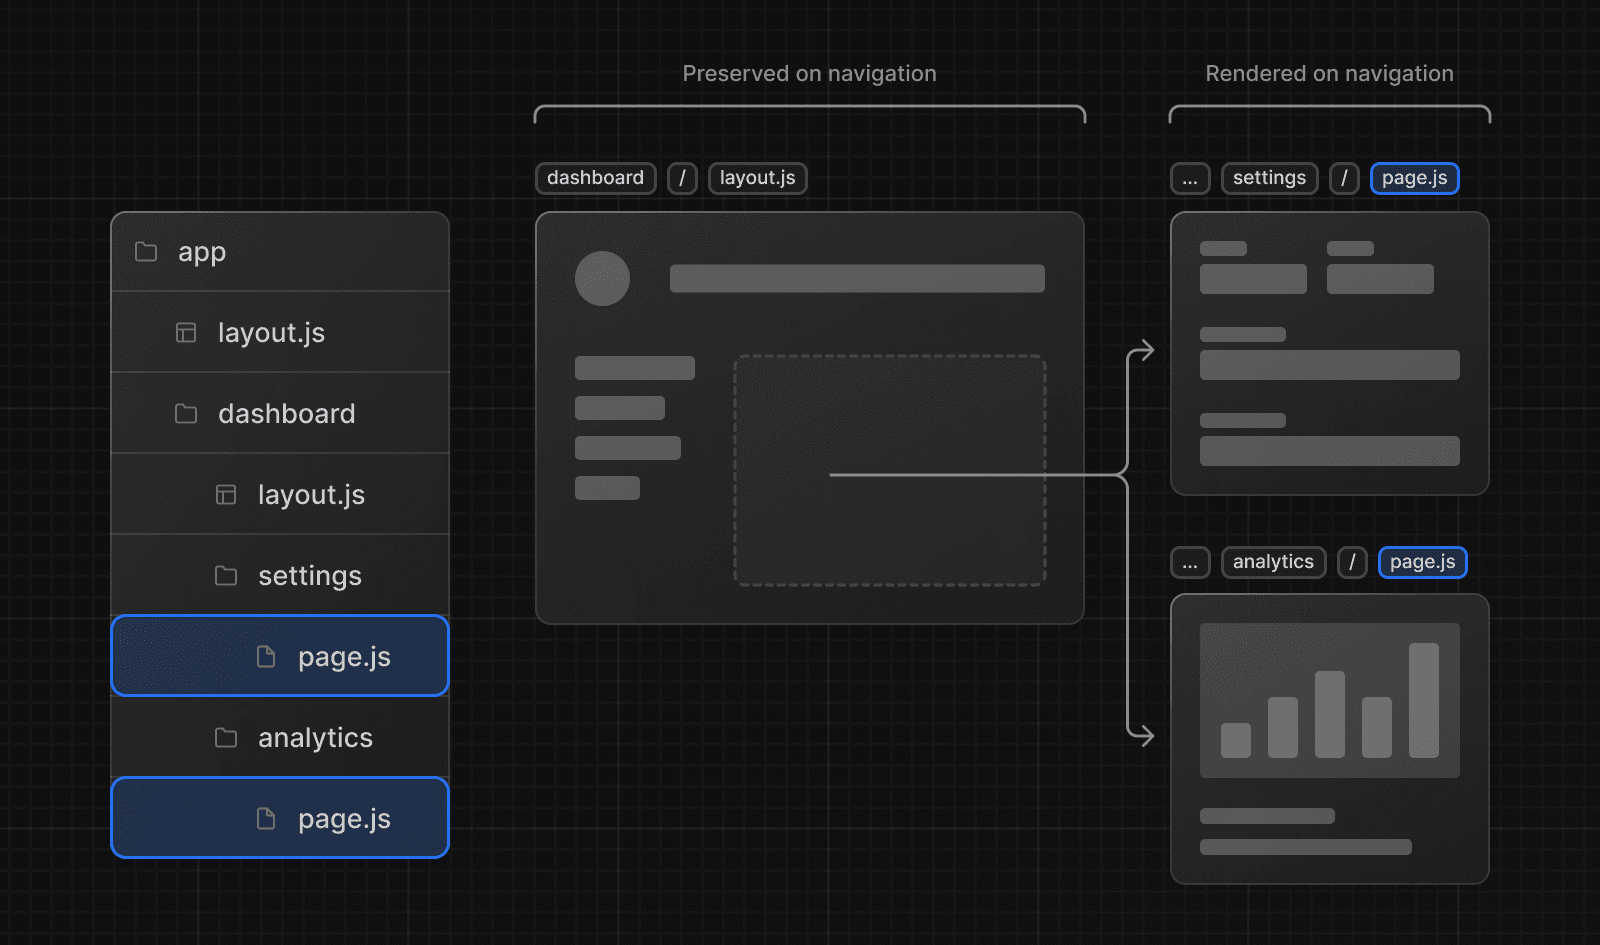Click the page.js file icon under settings
Viewport: 1600px width, 945px height.
[265, 656]
